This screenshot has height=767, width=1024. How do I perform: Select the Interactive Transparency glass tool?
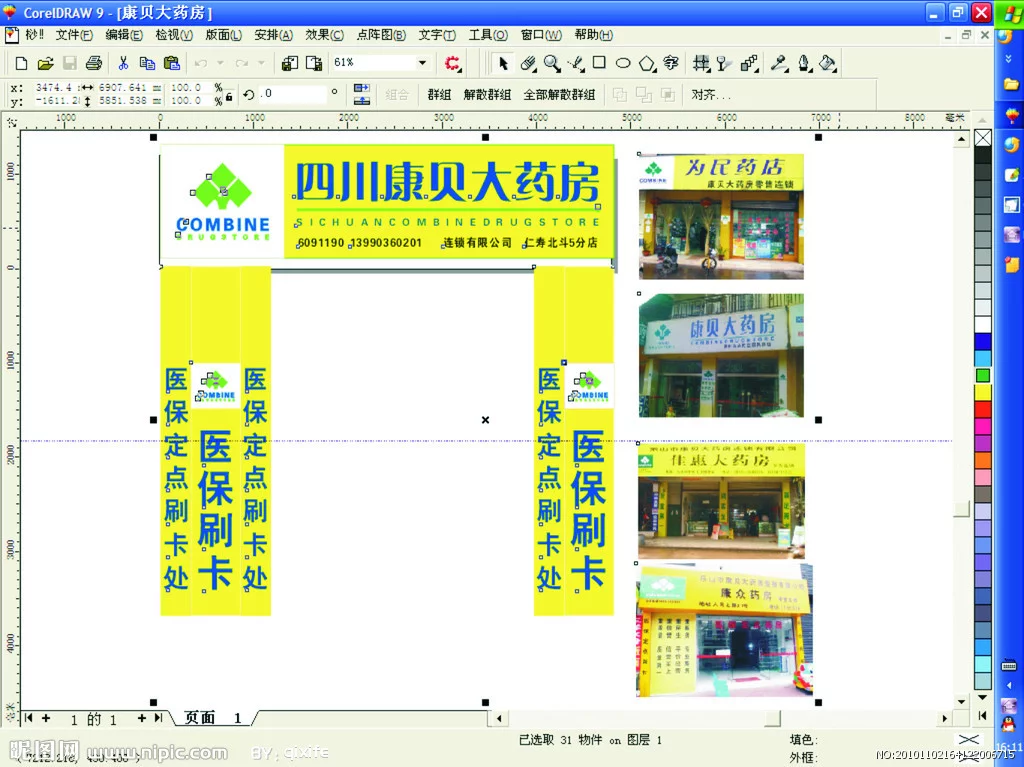(723, 63)
